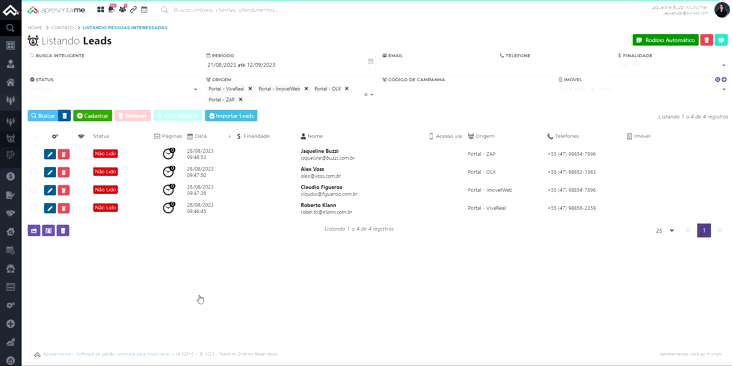Viewport: 732px width, 366px height.
Task: Edit the Claudio Figueroa lead
Action: pos(50,190)
